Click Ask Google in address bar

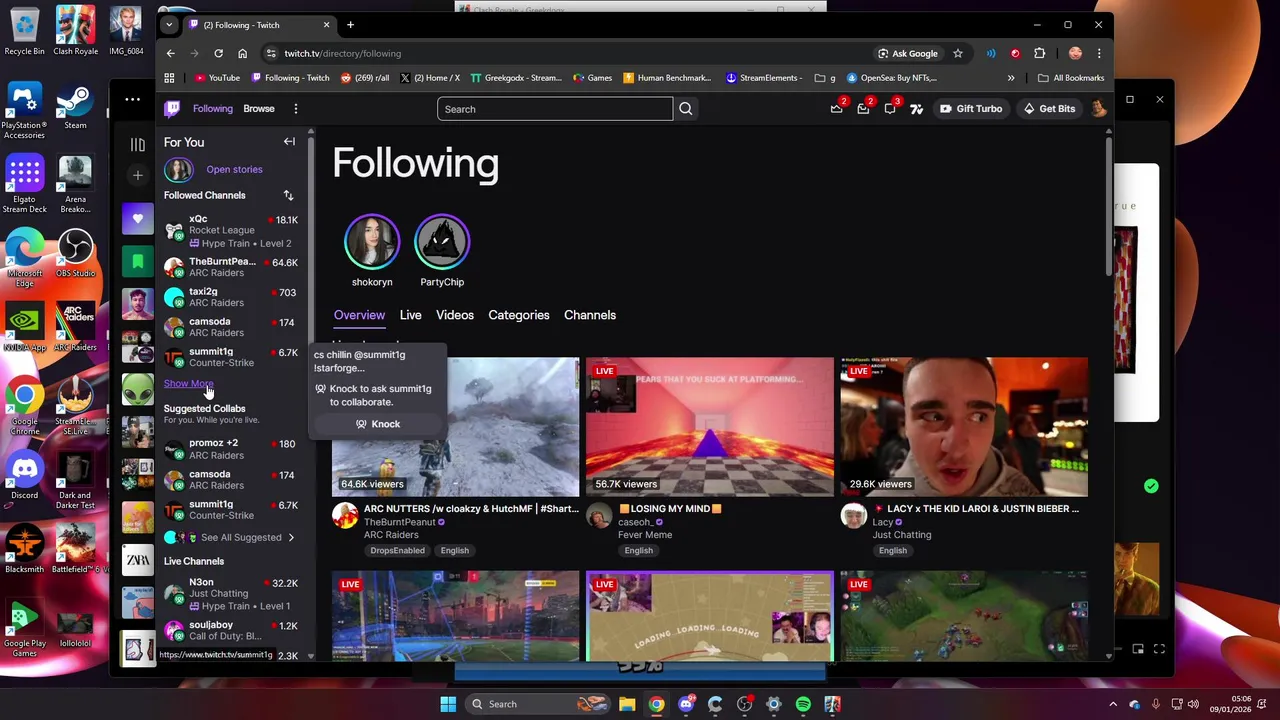(908, 53)
